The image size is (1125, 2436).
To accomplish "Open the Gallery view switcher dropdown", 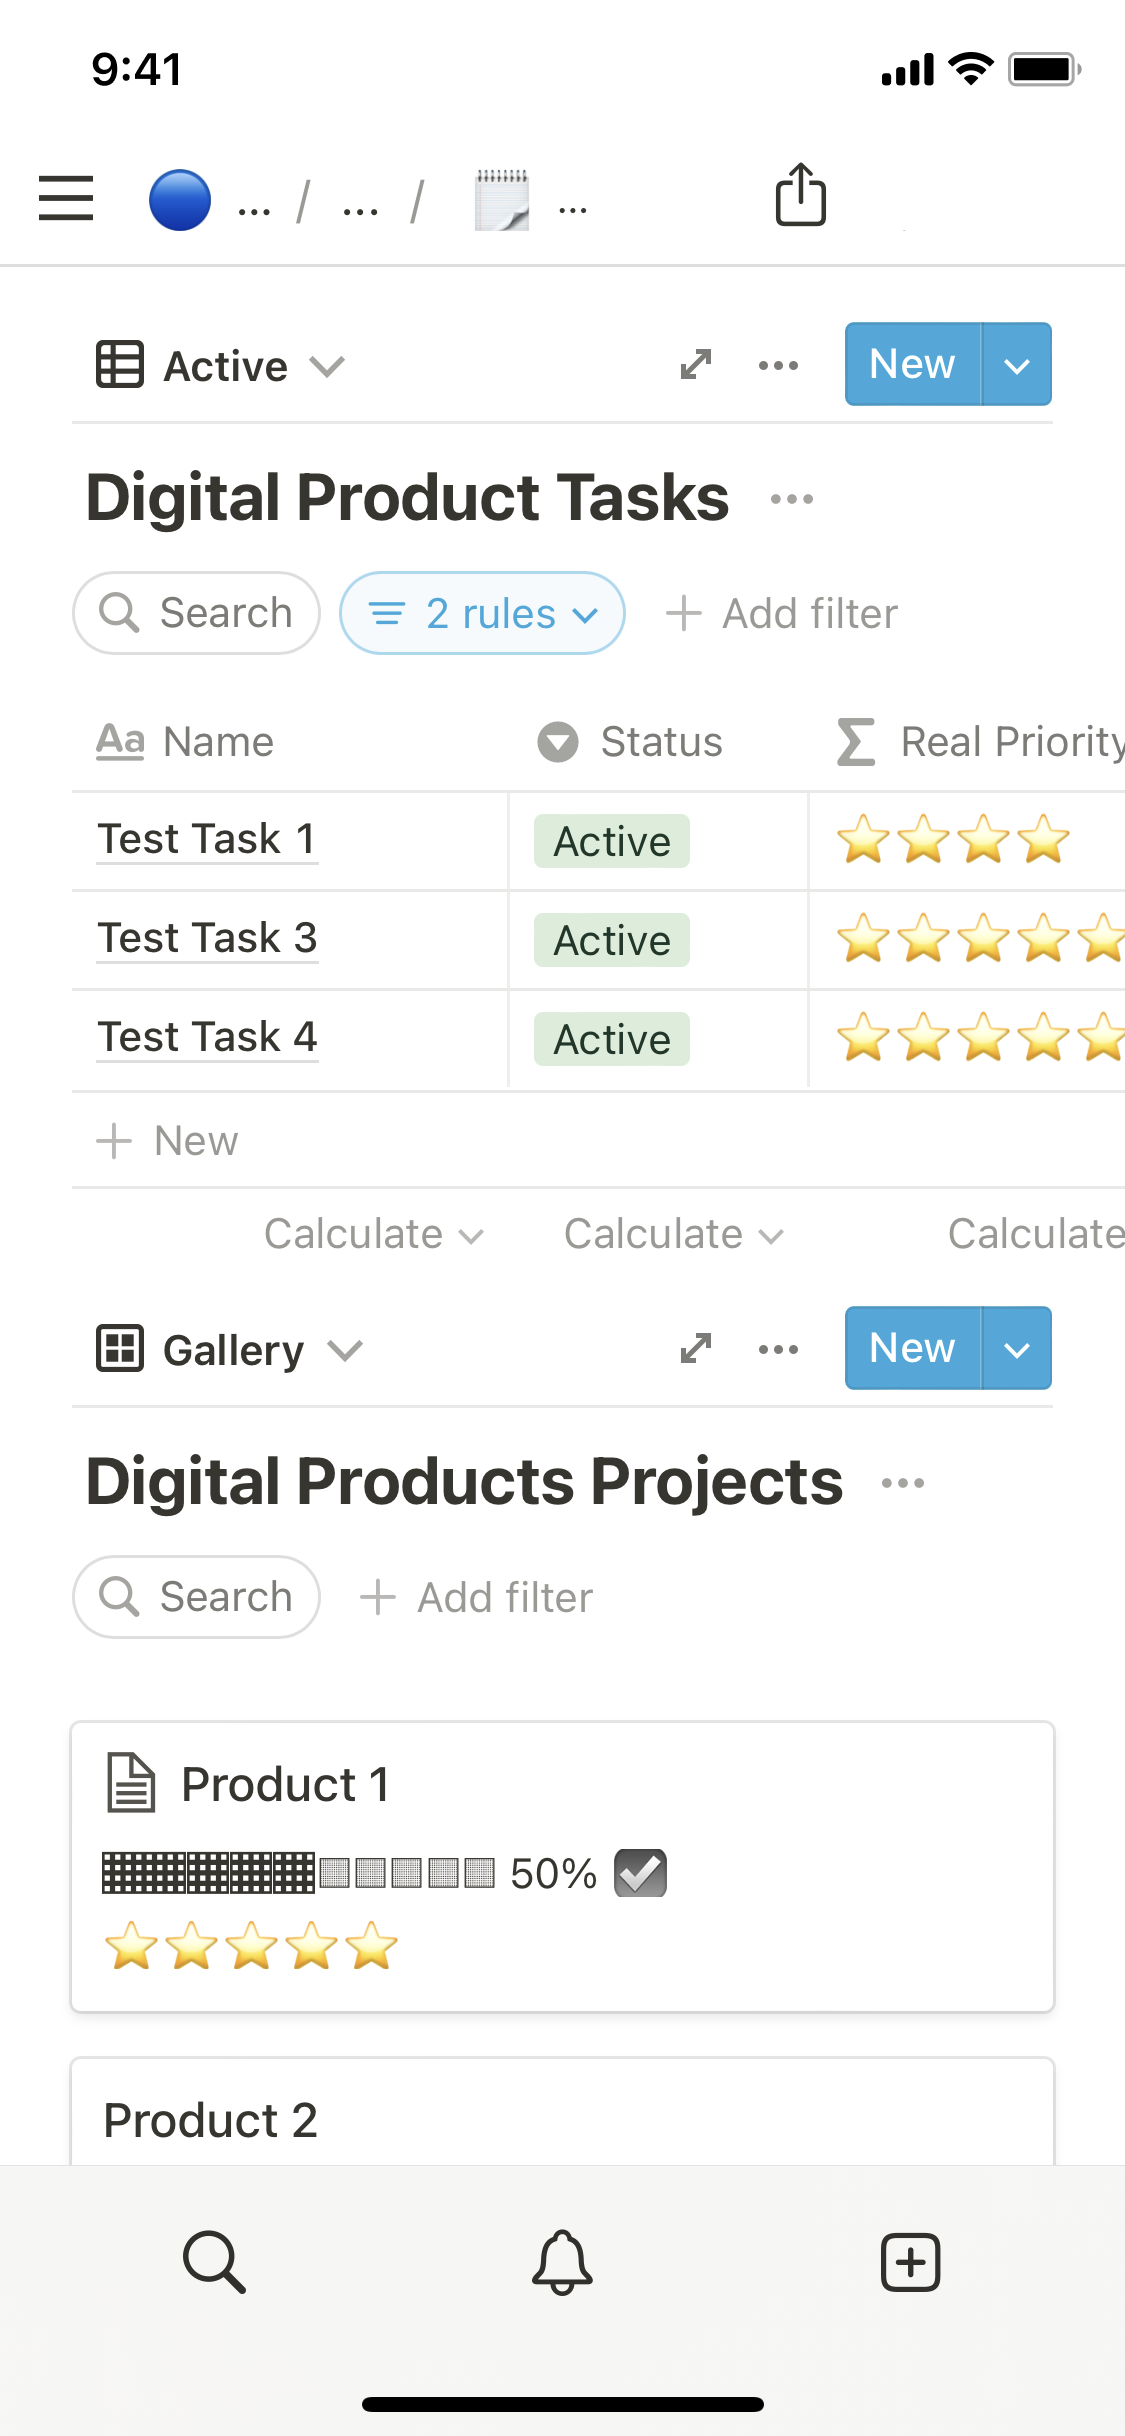I will (x=230, y=1350).
